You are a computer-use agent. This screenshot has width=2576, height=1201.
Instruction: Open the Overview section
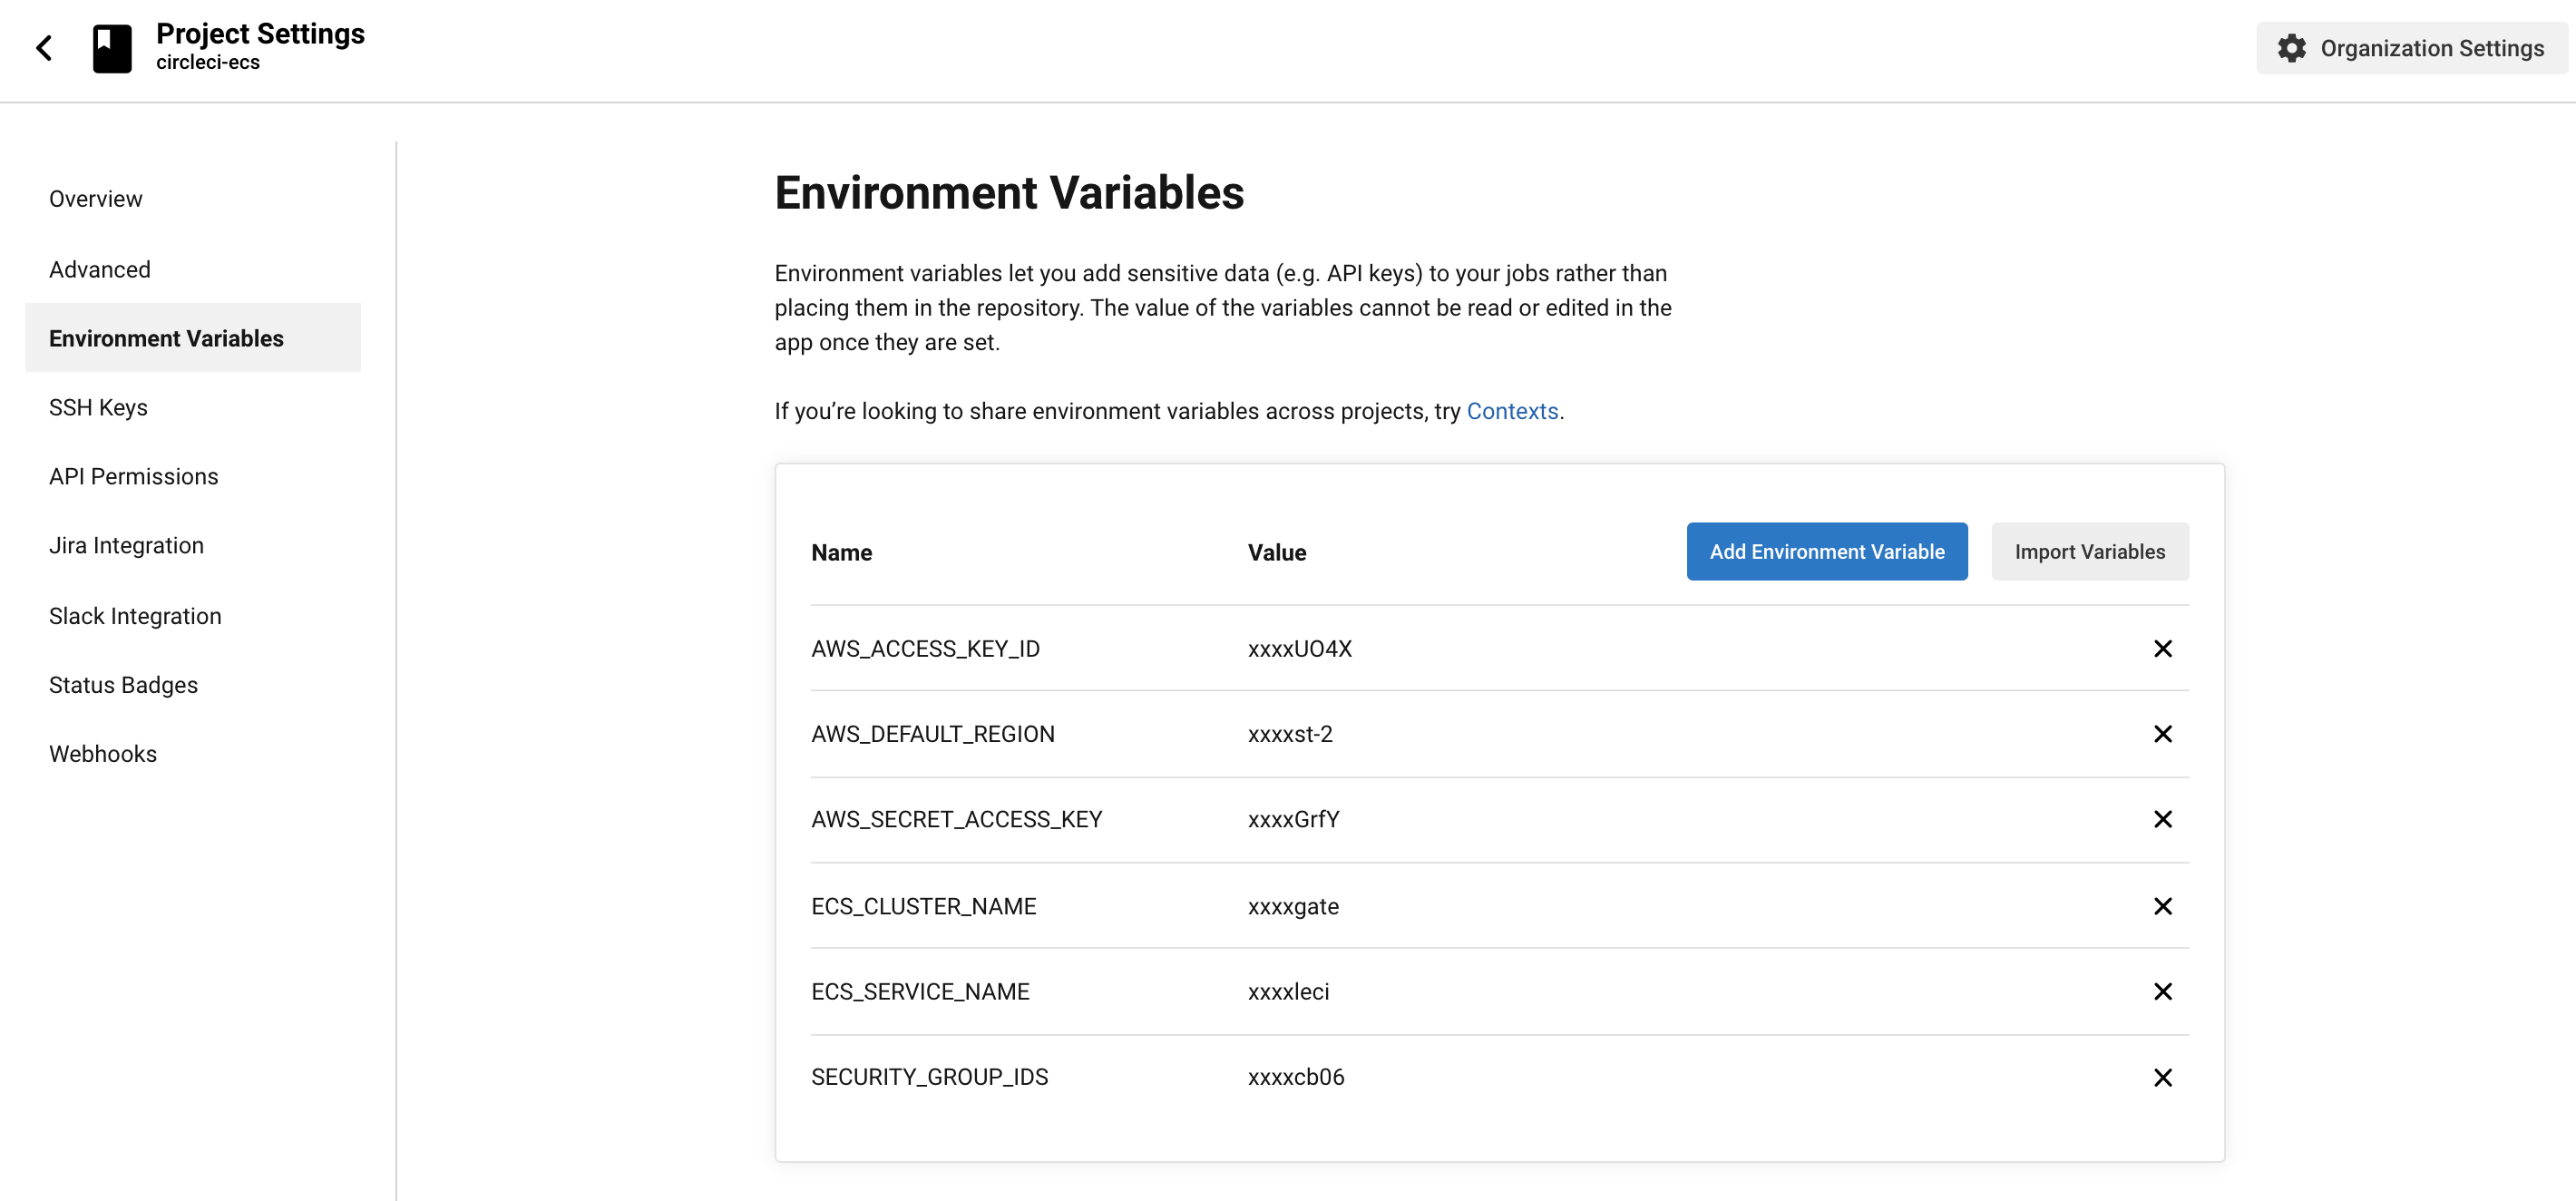click(x=95, y=198)
